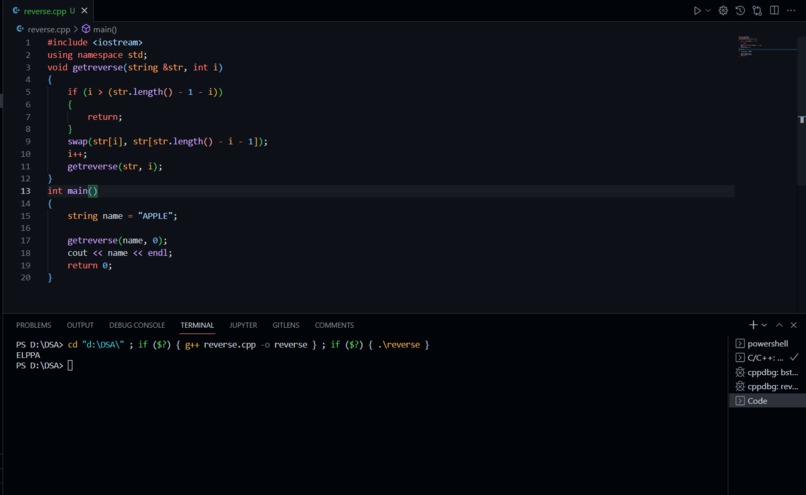The width and height of the screenshot is (806, 495).
Task: Maximize the panel with the up chevron
Action: pyautogui.click(x=779, y=325)
